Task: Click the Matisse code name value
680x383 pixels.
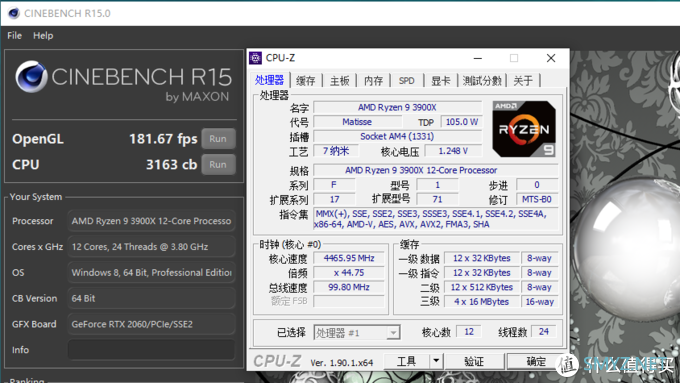Action: (x=357, y=122)
